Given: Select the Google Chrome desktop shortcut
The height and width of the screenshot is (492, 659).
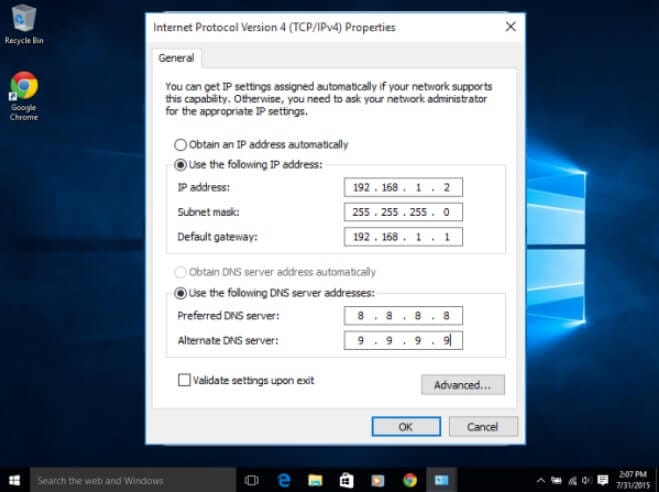Looking at the screenshot, I should [x=24, y=96].
